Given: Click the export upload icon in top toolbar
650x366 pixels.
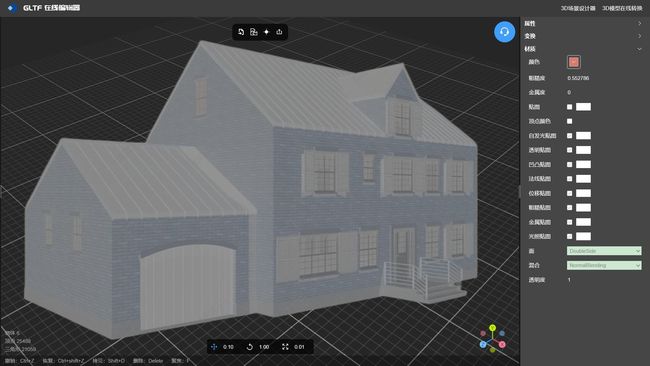Looking at the screenshot, I should (279, 32).
